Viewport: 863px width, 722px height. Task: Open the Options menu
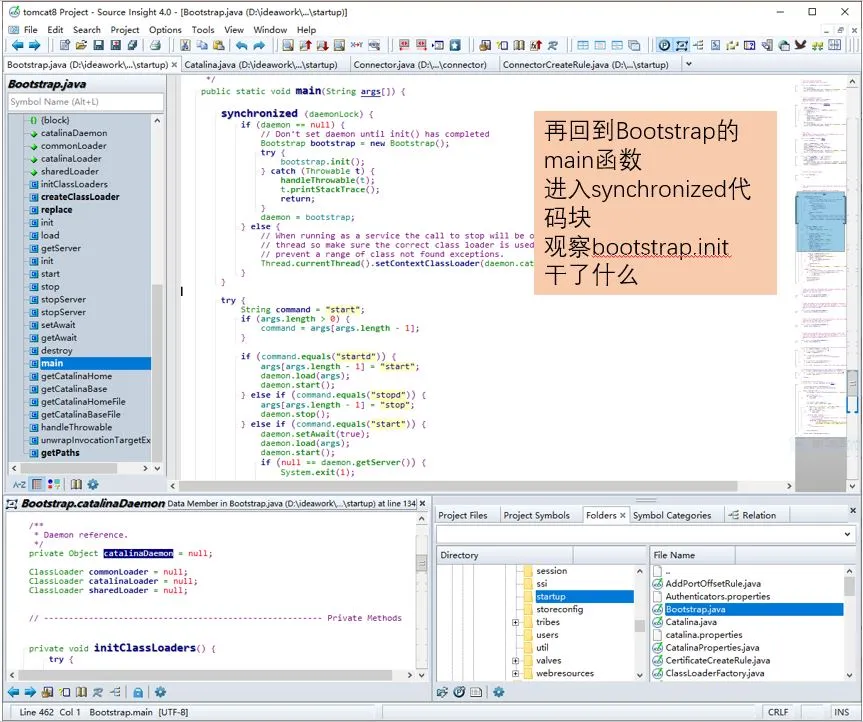[x=165, y=30]
